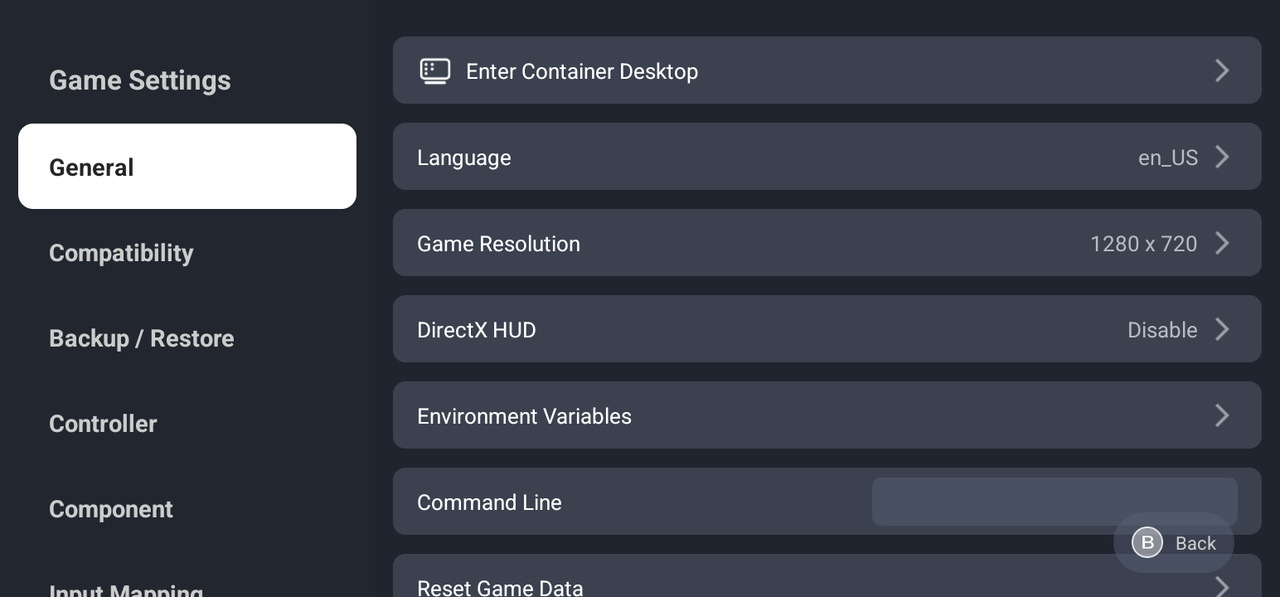Go to the Component tab
The image size is (1280, 597).
click(111, 509)
